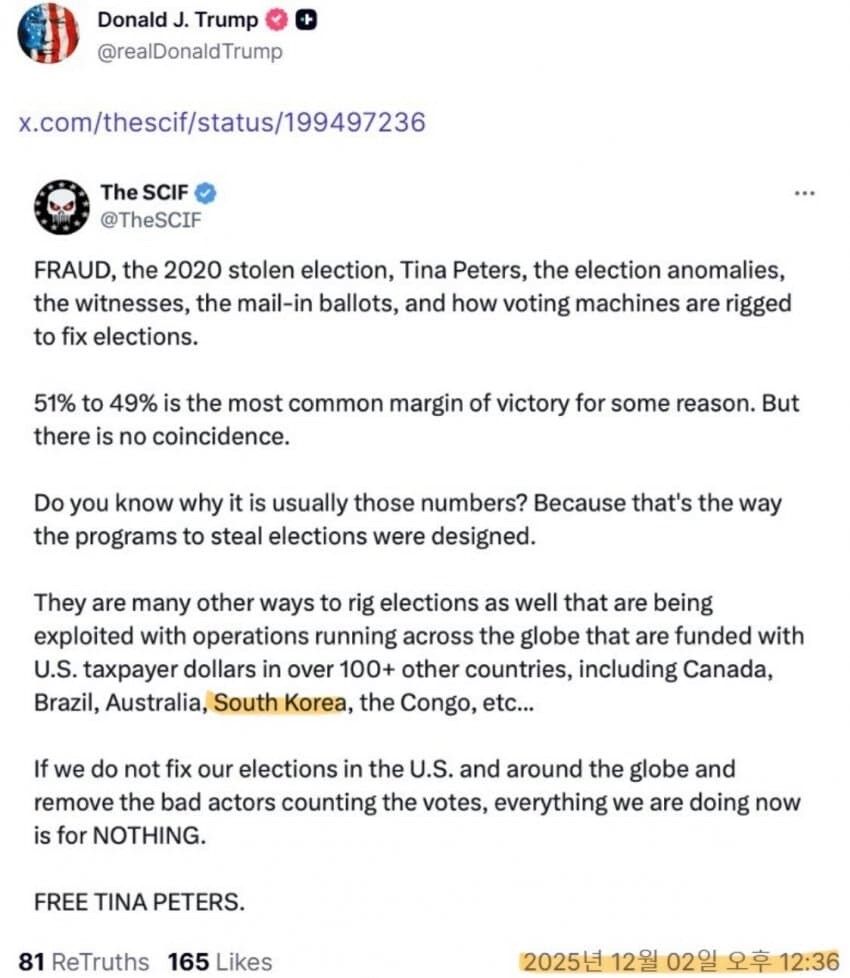Click the square plus badge beside Trump's name
This screenshot has width=850, height=978.
point(307,20)
